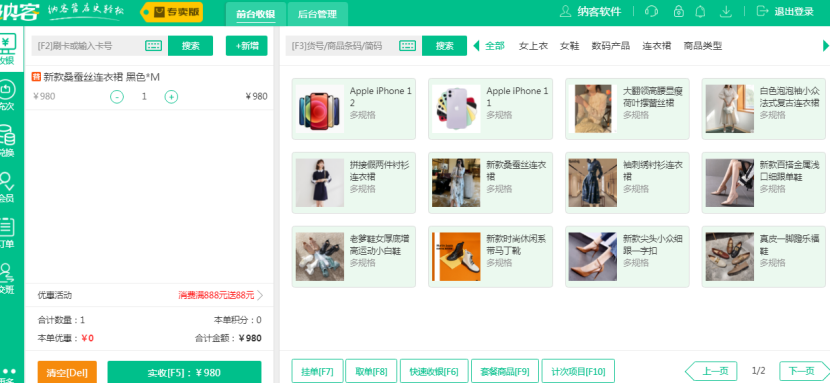The height and width of the screenshot is (383, 830).
Task: Open the notifications bell icon
Action: point(700,11)
